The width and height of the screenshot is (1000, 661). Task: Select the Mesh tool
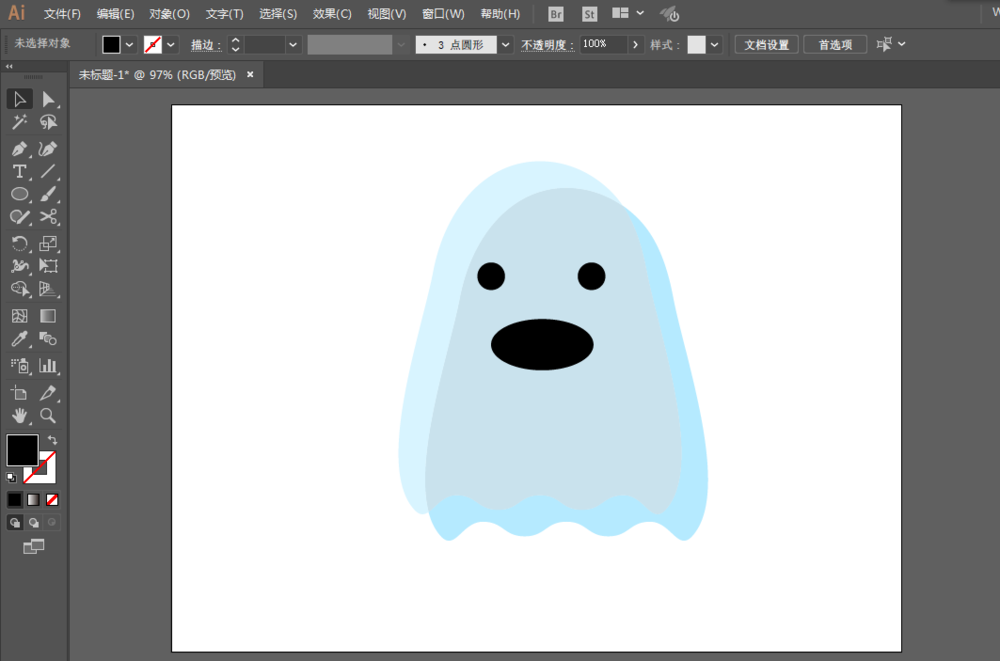(20, 316)
